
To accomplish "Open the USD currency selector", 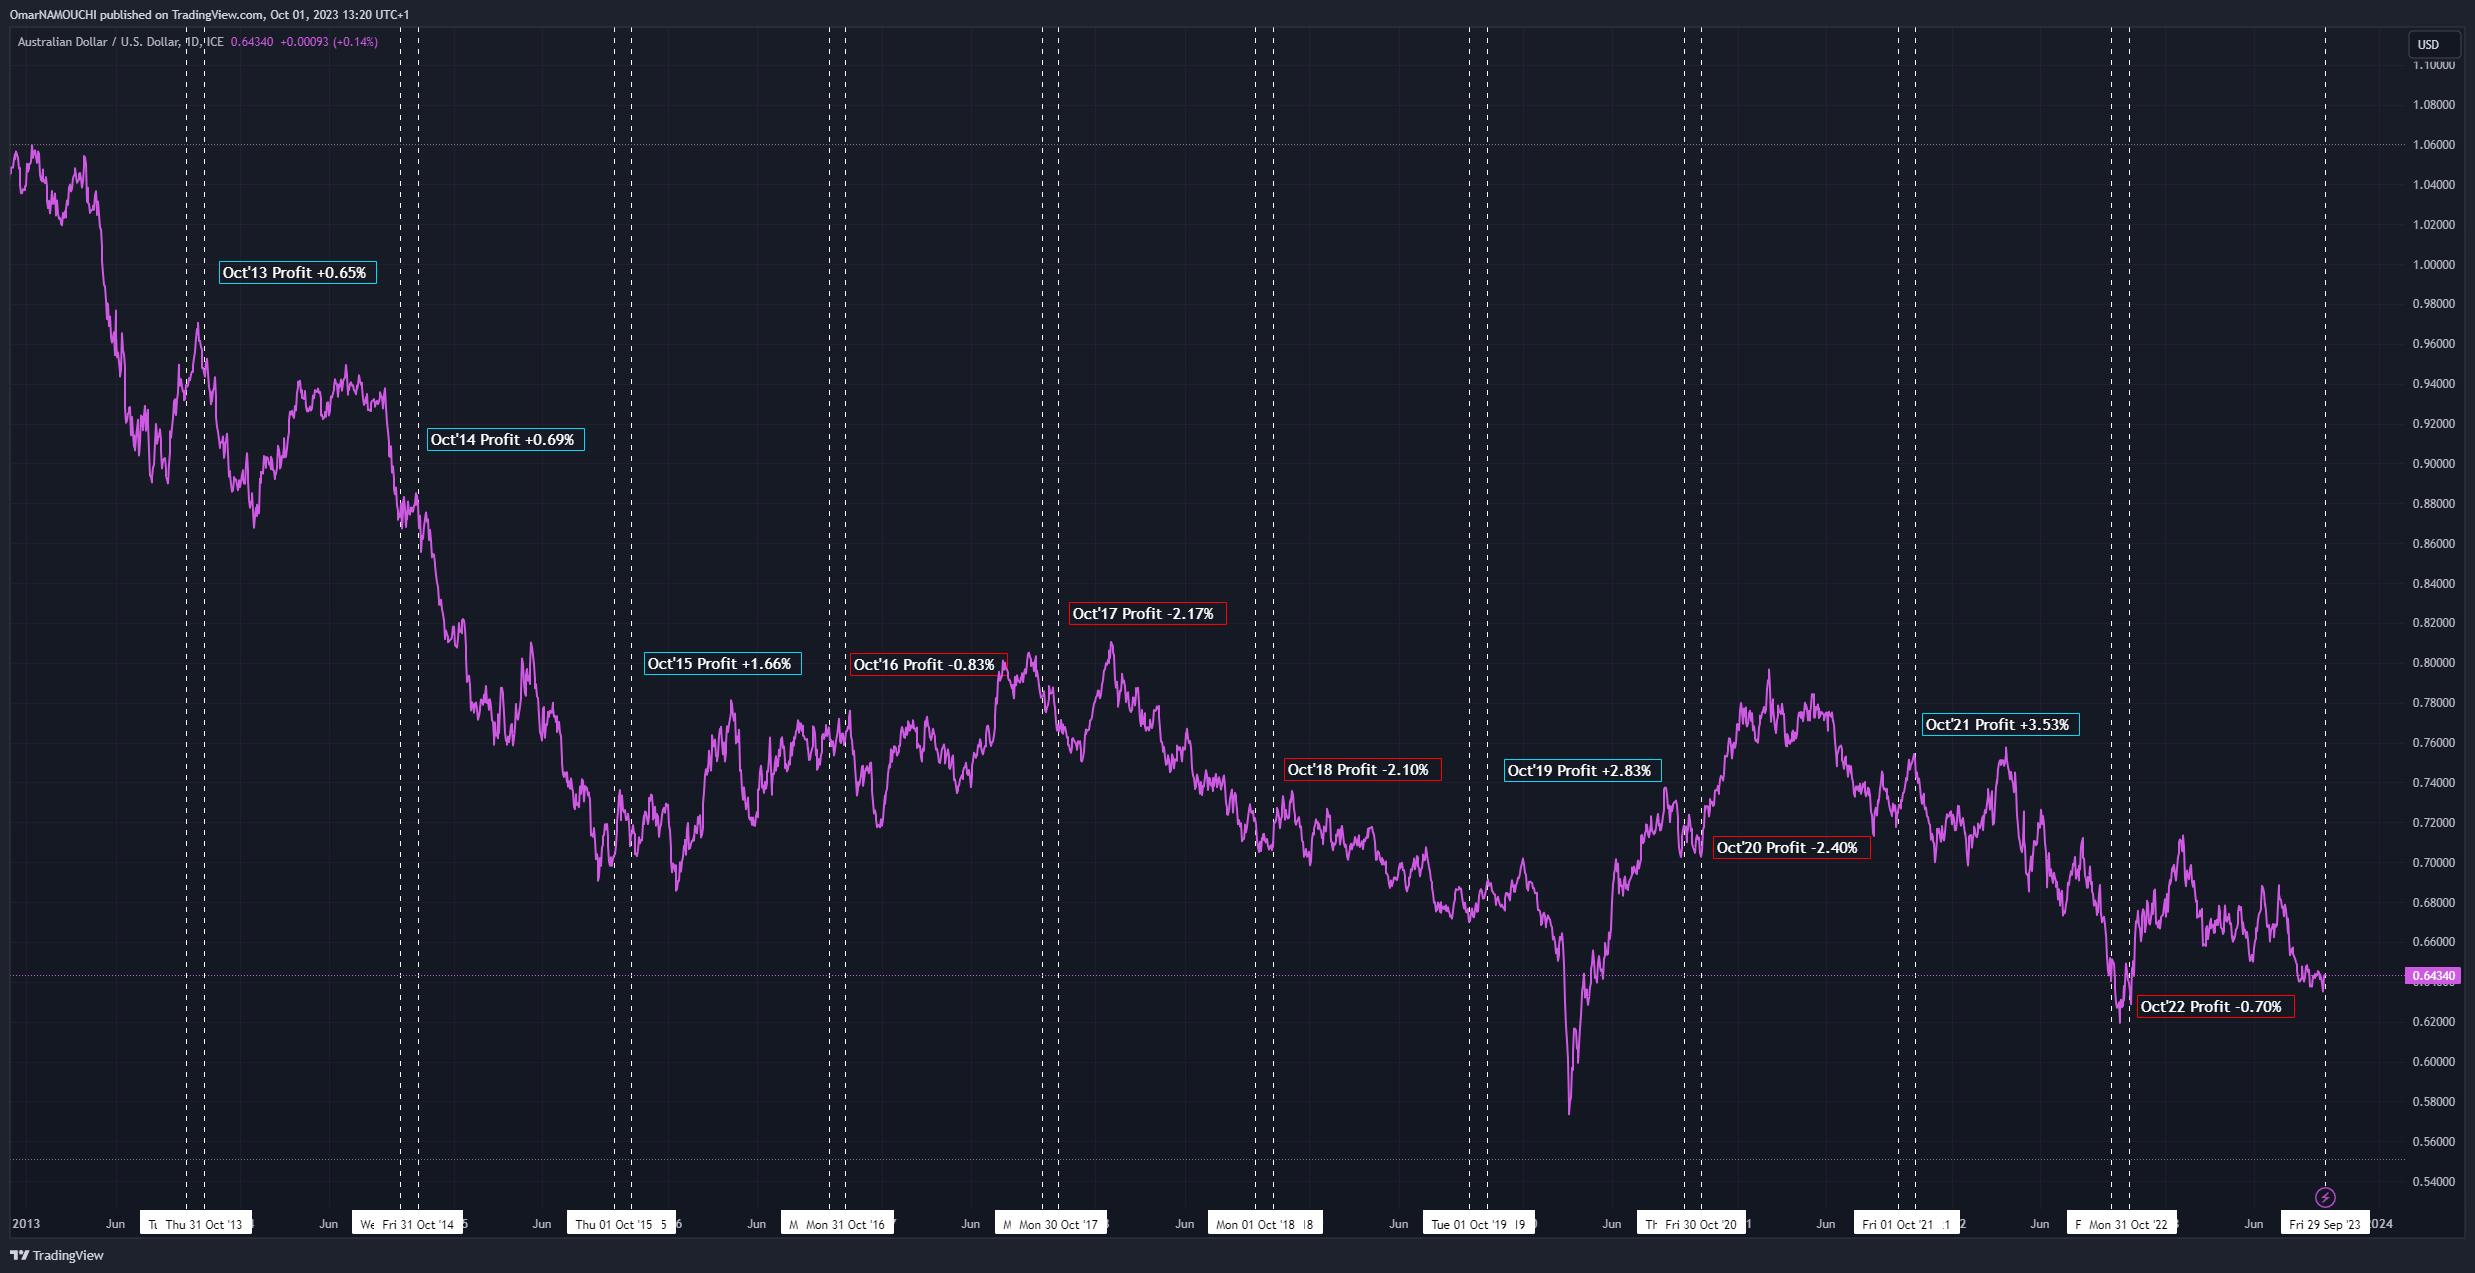I will point(2435,44).
